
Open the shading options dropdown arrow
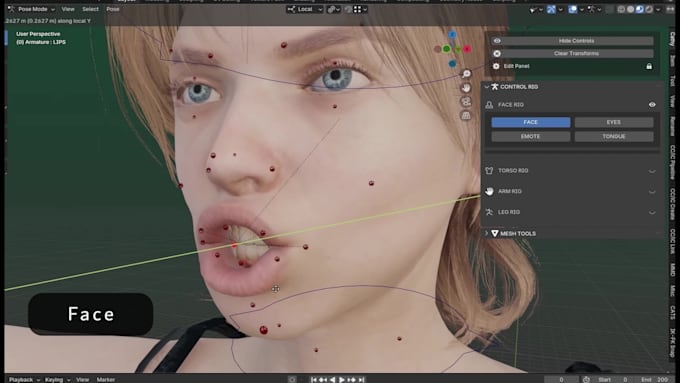pos(658,9)
